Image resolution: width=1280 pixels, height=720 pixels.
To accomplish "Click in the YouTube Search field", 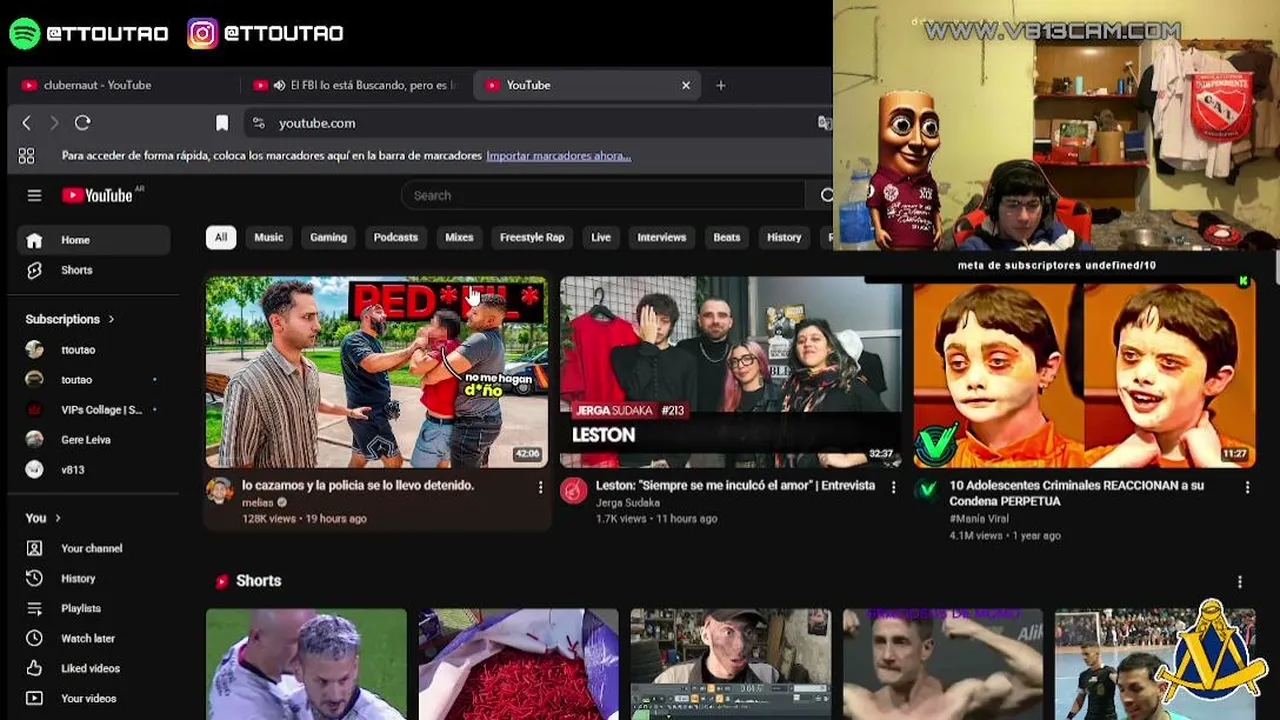I will 604,195.
